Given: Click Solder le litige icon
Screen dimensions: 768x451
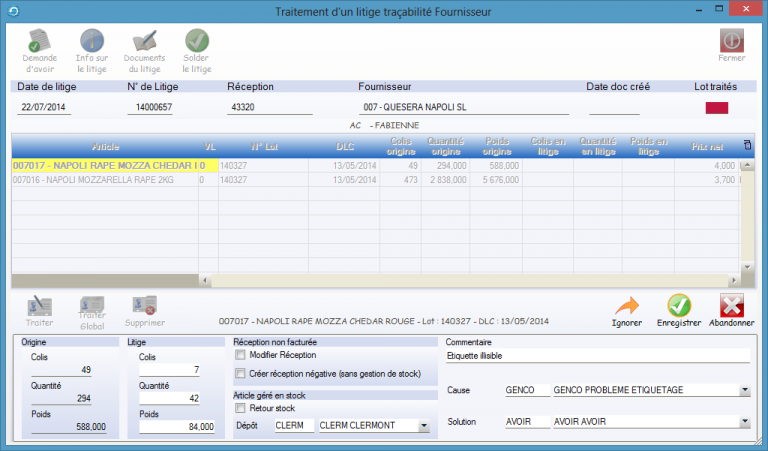Looking at the screenshot, I should coord(197,42).
